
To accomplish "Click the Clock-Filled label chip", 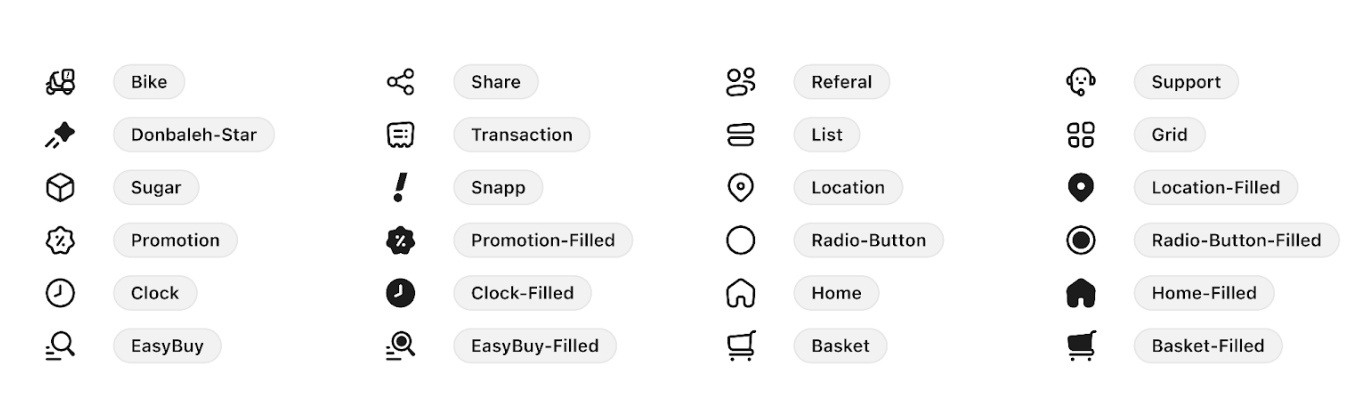I will click(x=522, y=293).
